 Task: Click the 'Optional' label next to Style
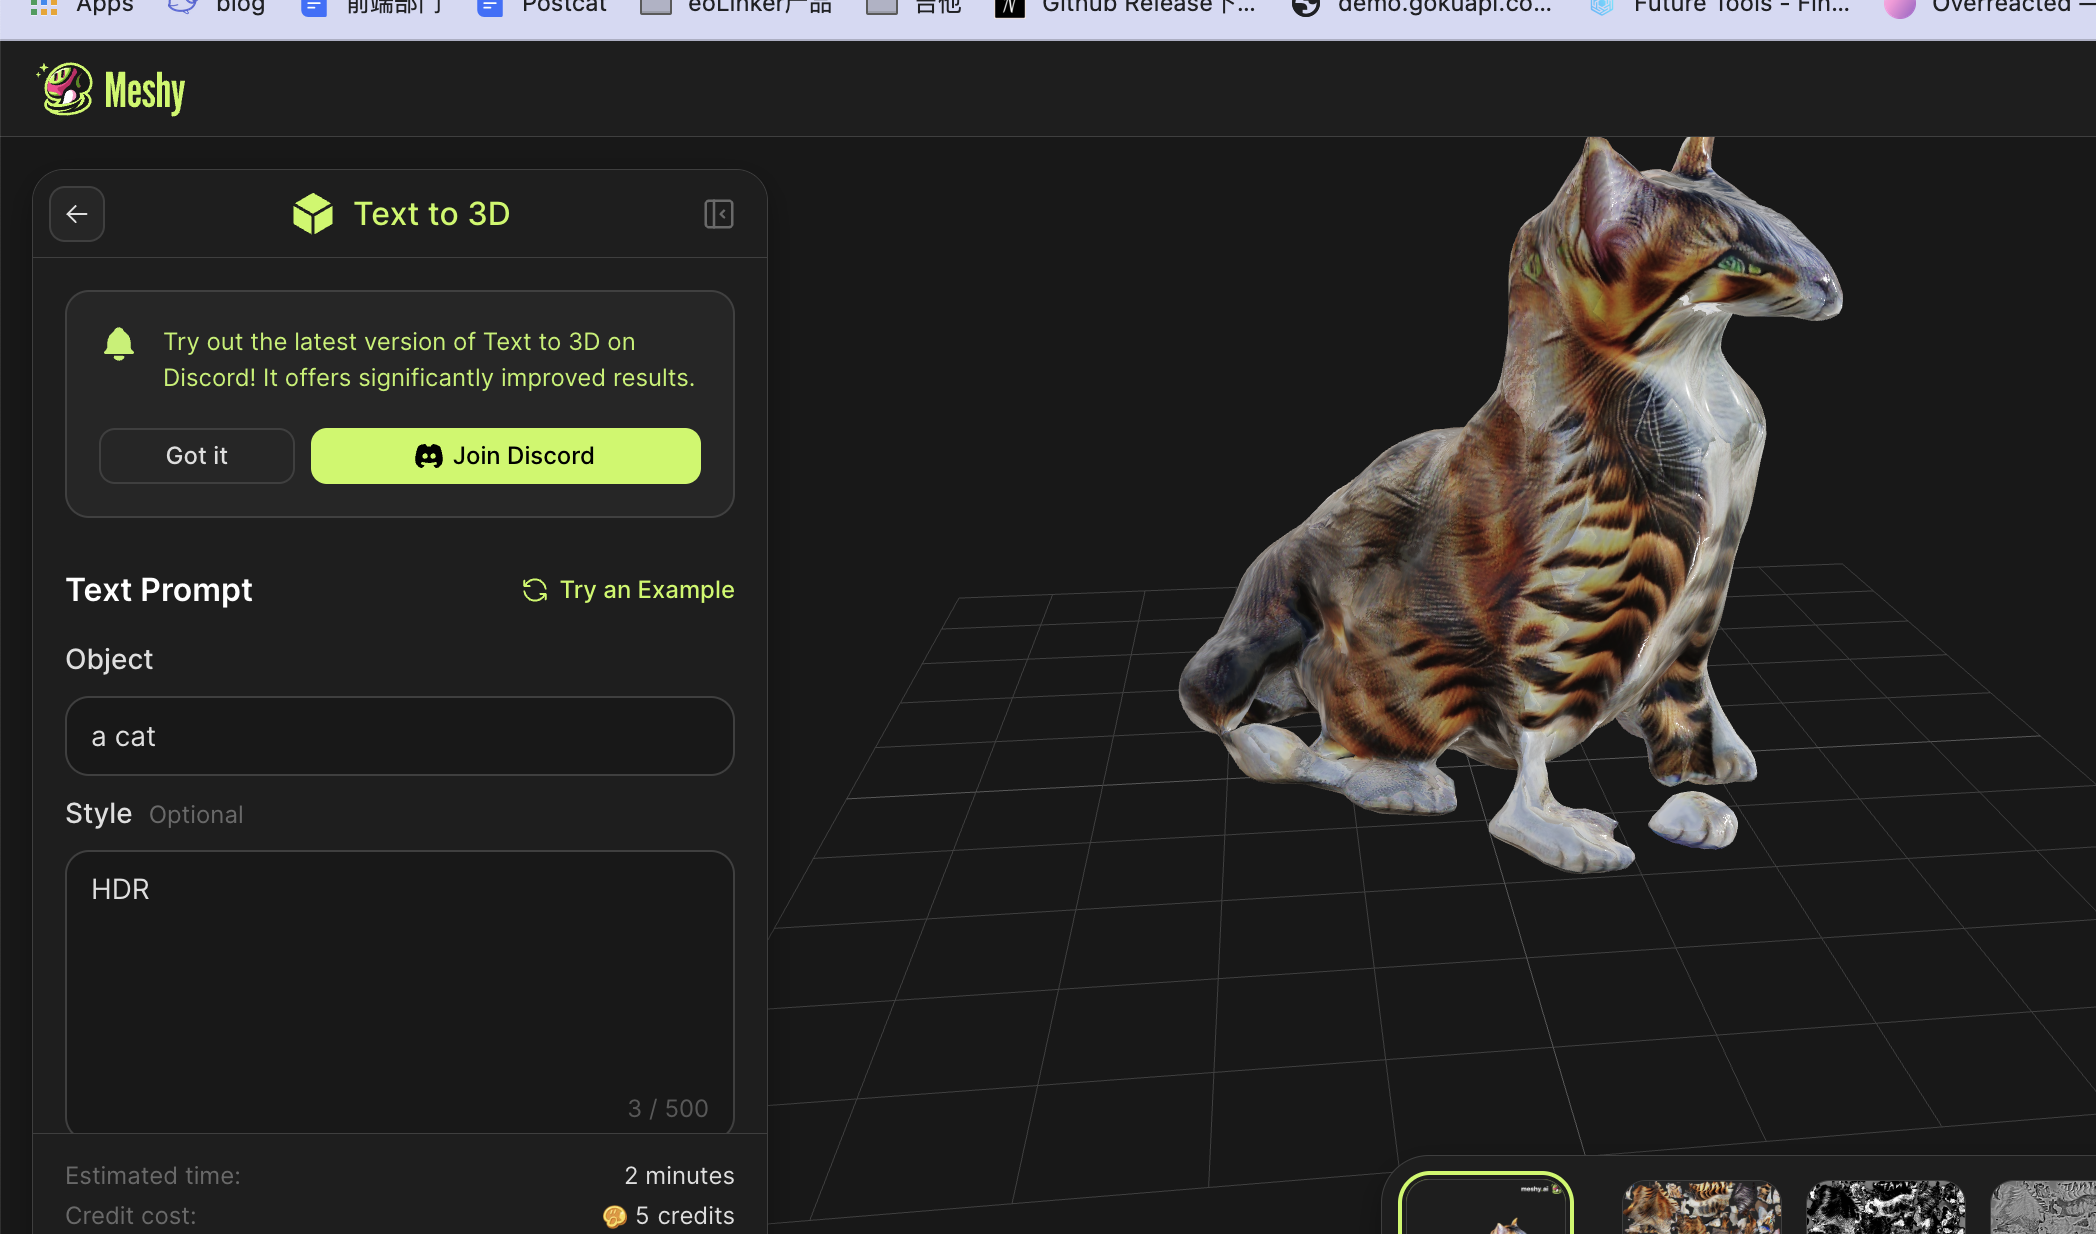coord(196,815)
